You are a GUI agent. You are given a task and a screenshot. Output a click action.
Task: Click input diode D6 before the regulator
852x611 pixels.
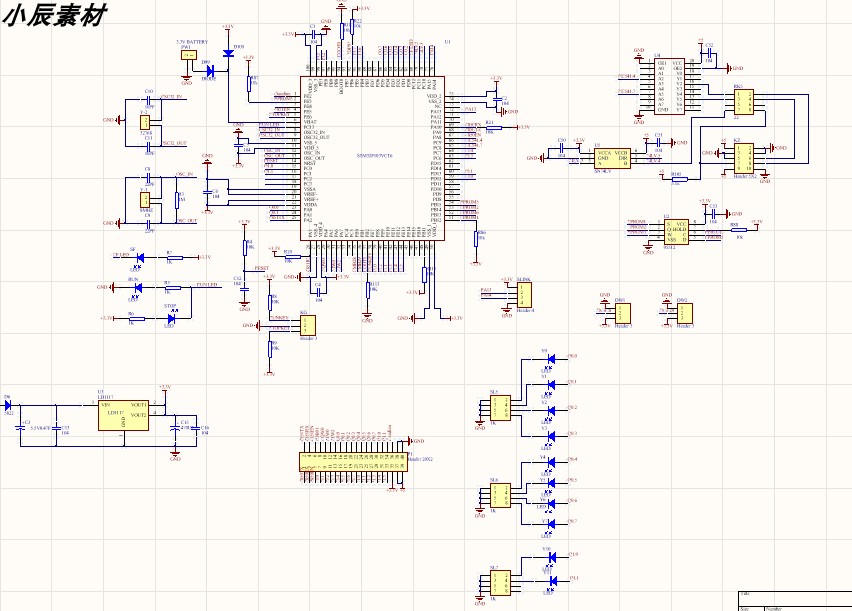pos(8,405)
